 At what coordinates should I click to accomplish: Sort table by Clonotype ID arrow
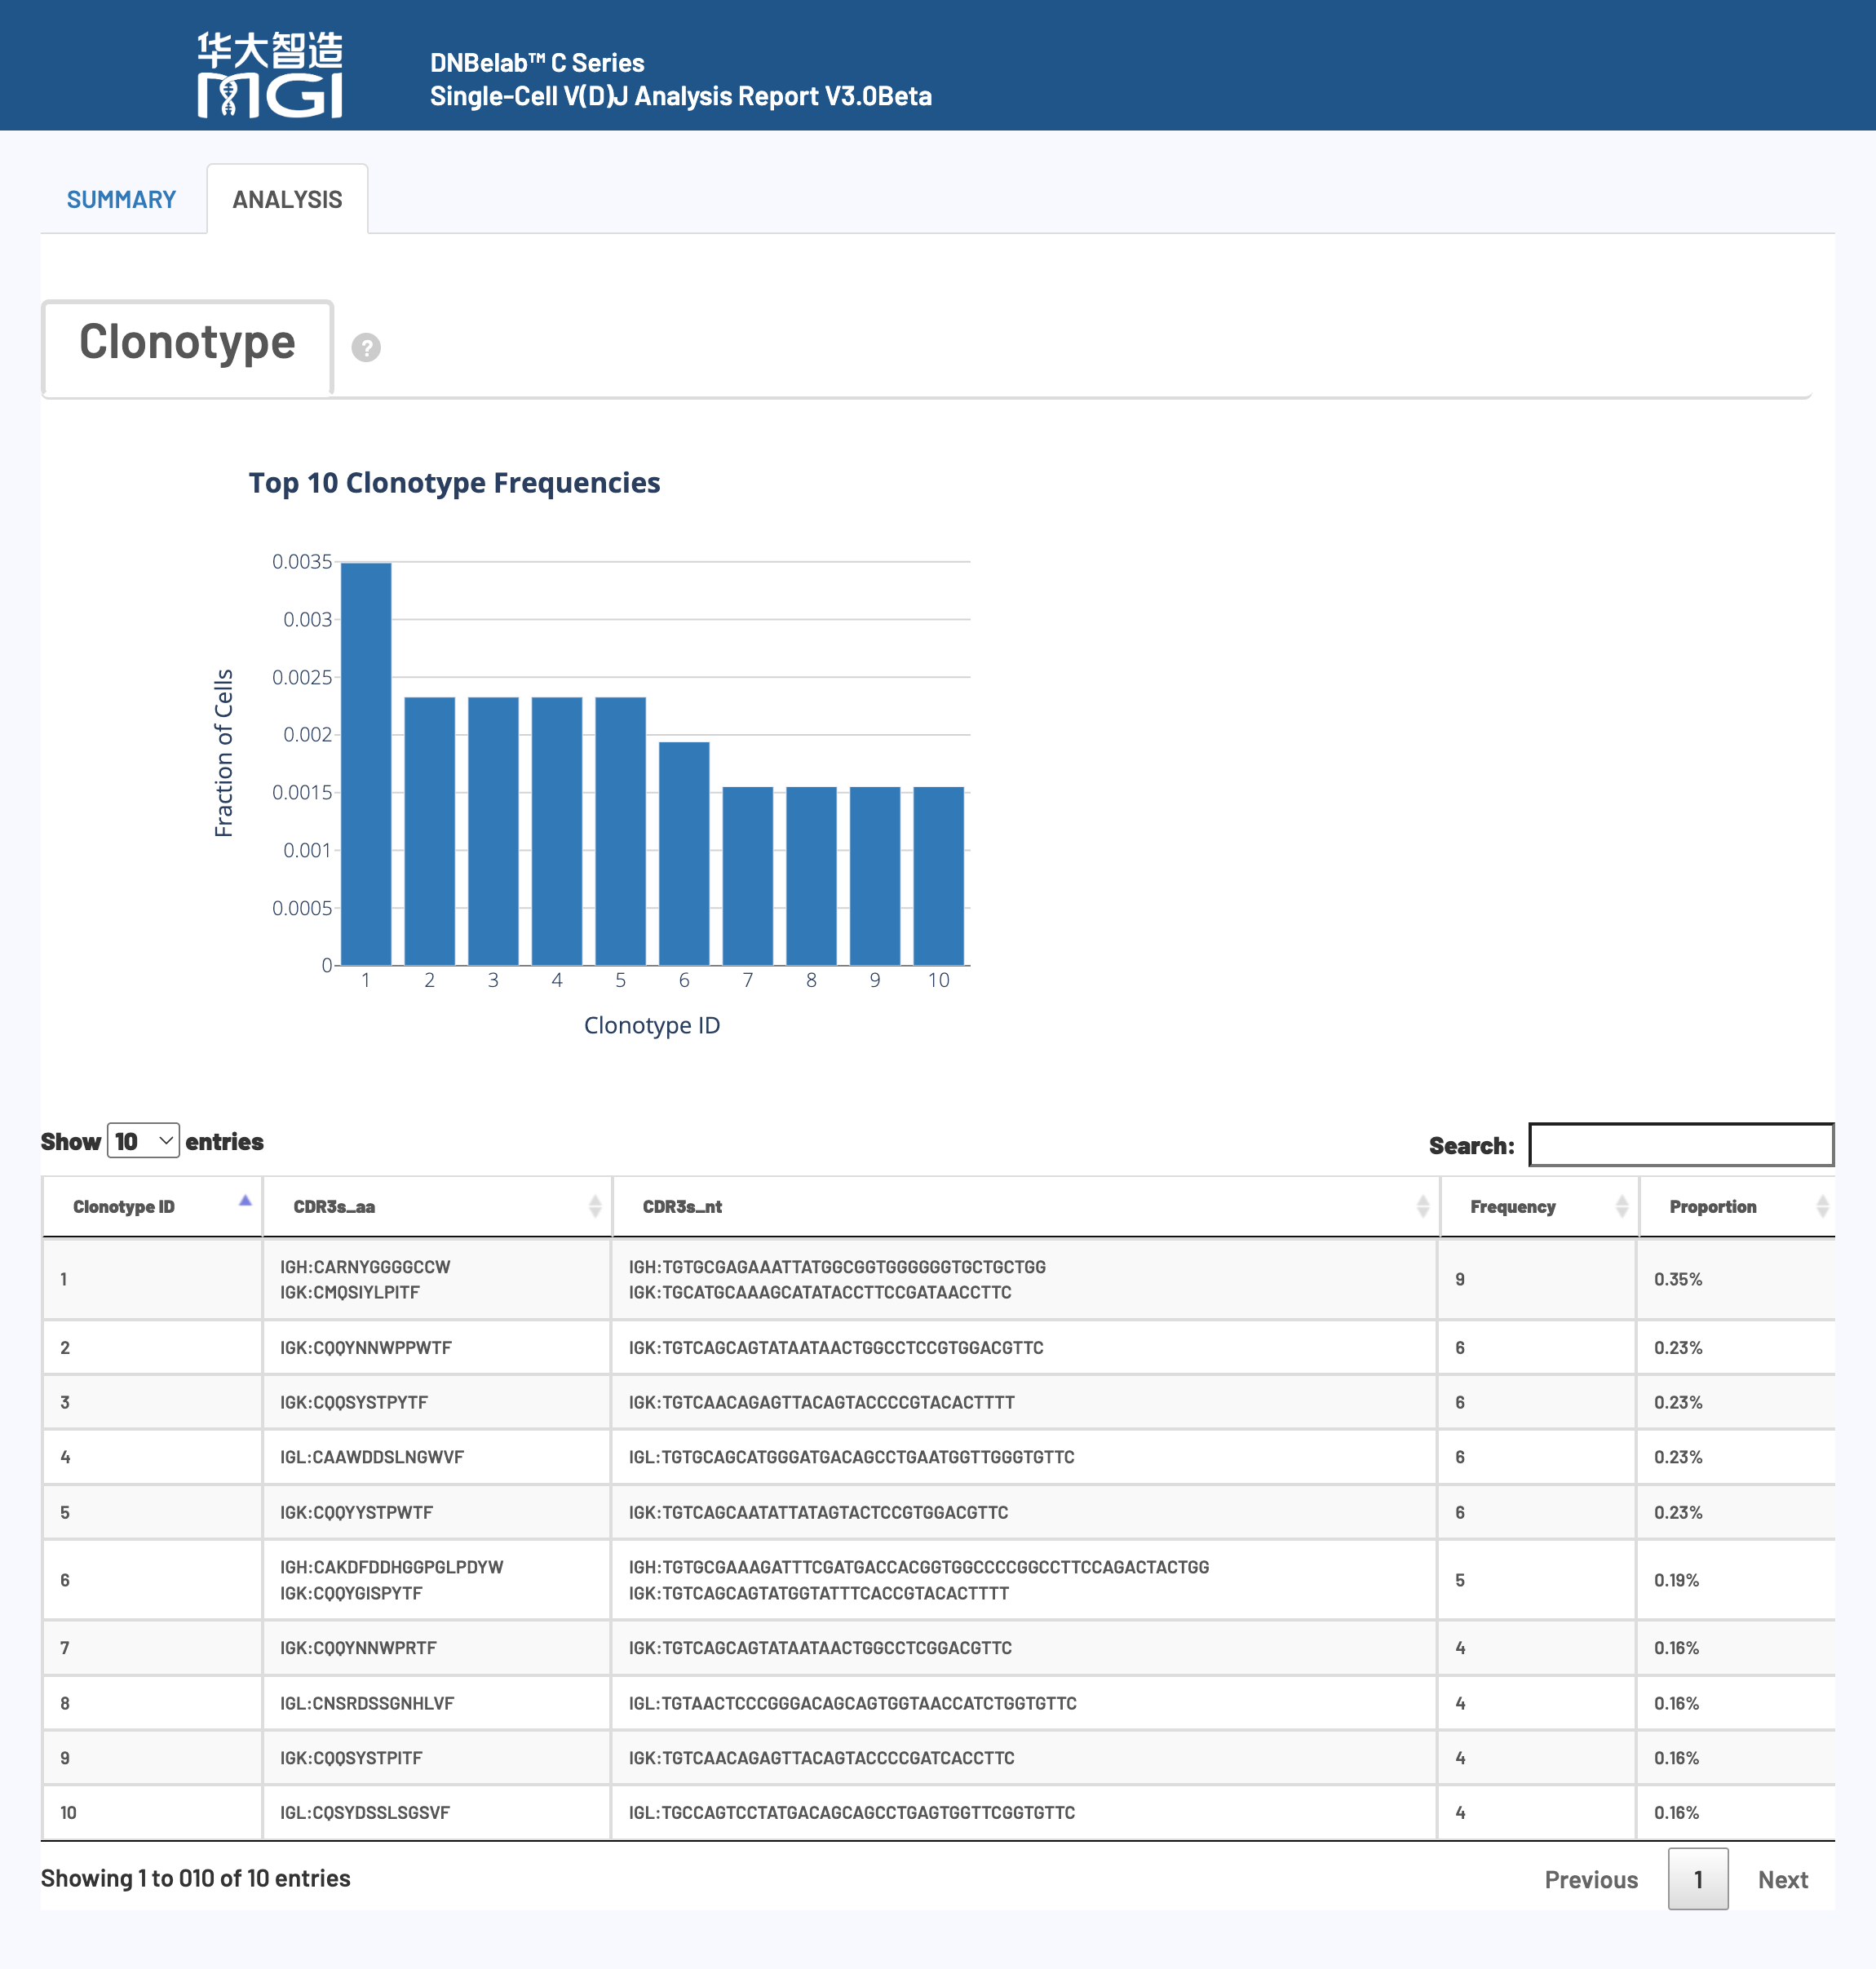[245, 1201]
